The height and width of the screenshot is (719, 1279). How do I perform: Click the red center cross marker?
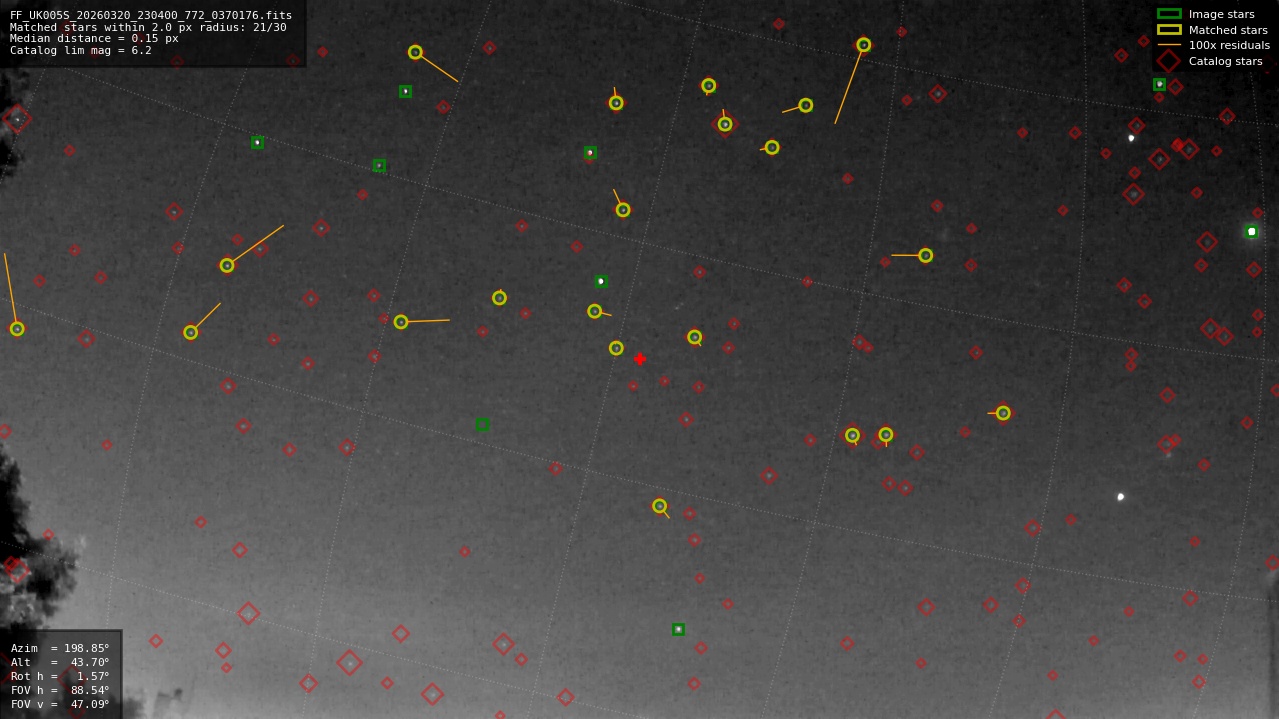pyautogui.click(x=640, y=359)
